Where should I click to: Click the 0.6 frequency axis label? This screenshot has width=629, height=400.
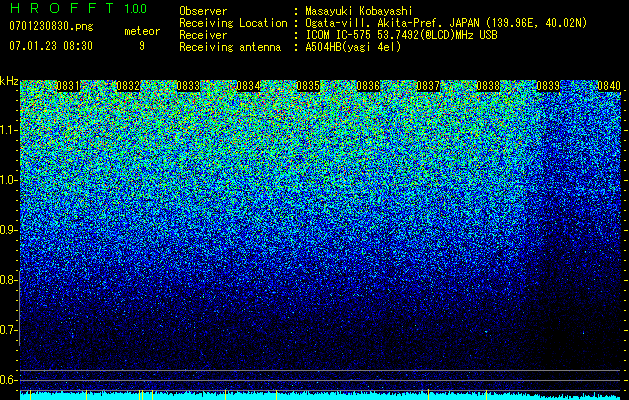(x=8, y=380)
